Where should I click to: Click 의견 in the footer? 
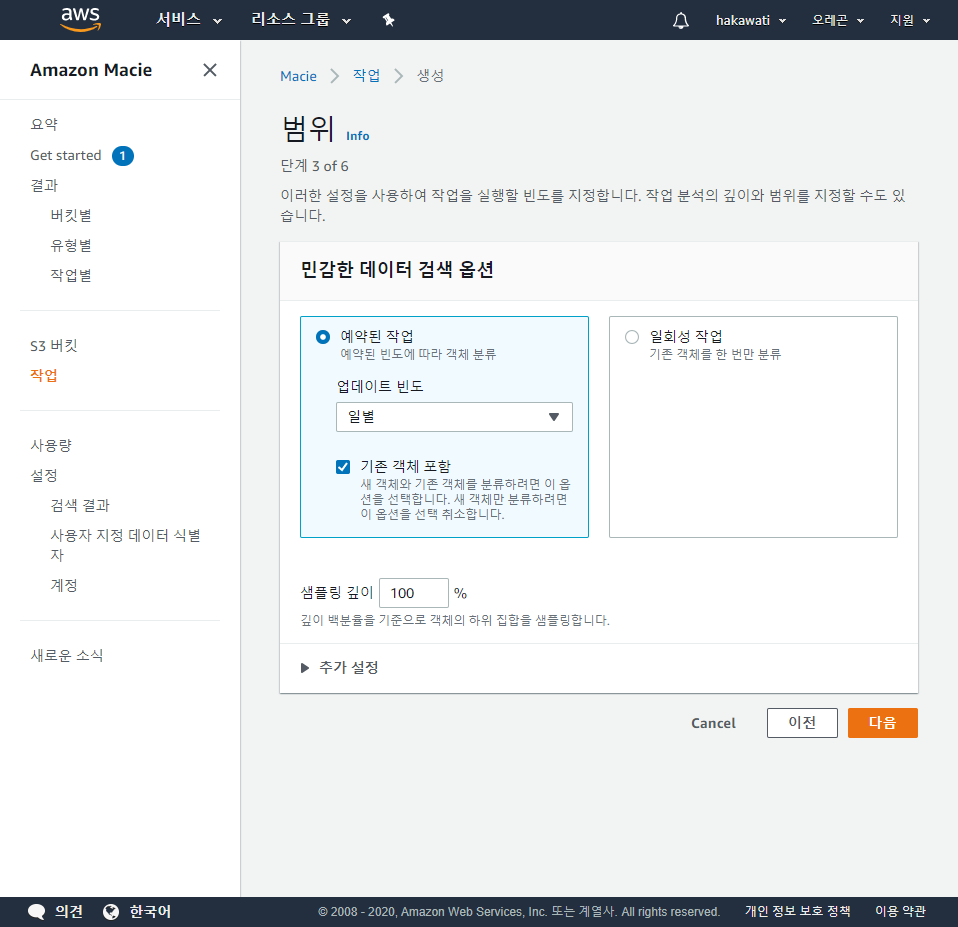click(x=69, y=912)
